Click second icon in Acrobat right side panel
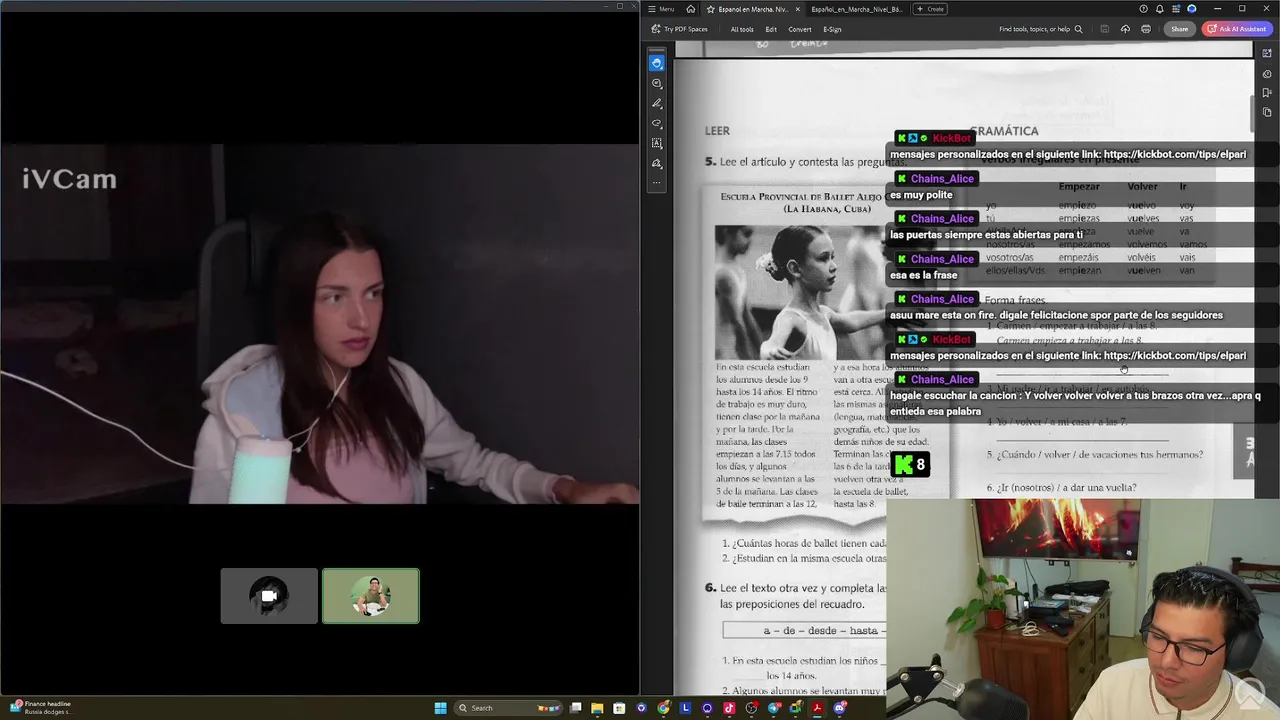Viewport: 1280px width, 720px height. pos(1267,73)
